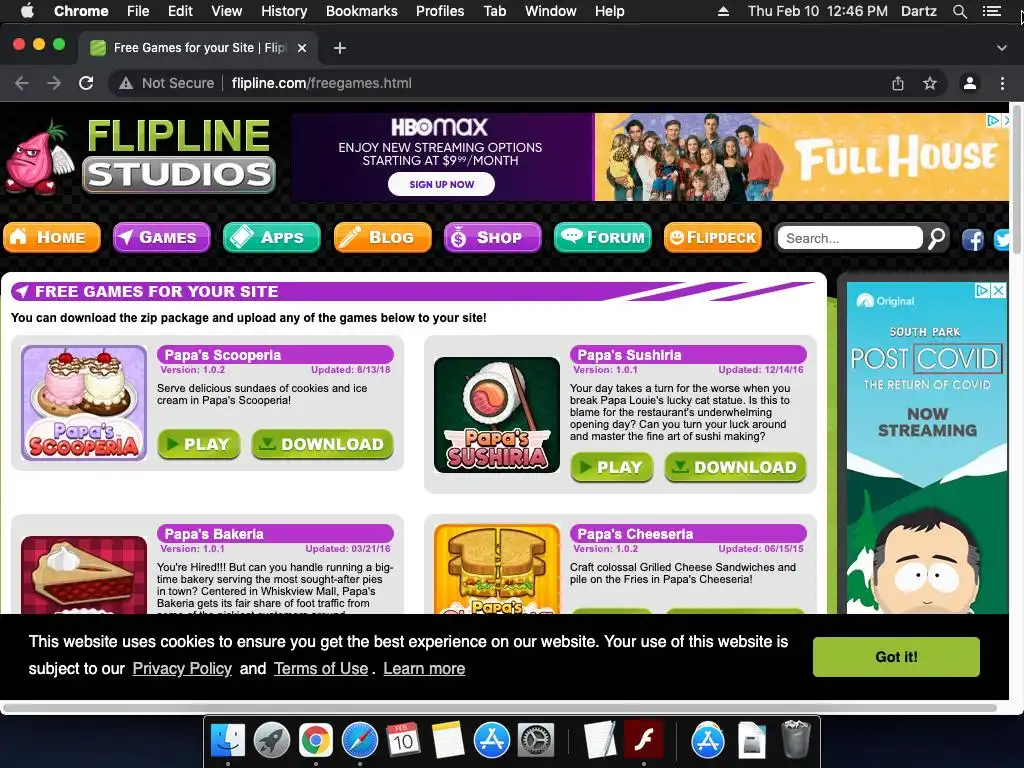1024x768 pixels.
Task: Open TextEdit from the dock
Action: pyautogui.click(x=600, y=741)
